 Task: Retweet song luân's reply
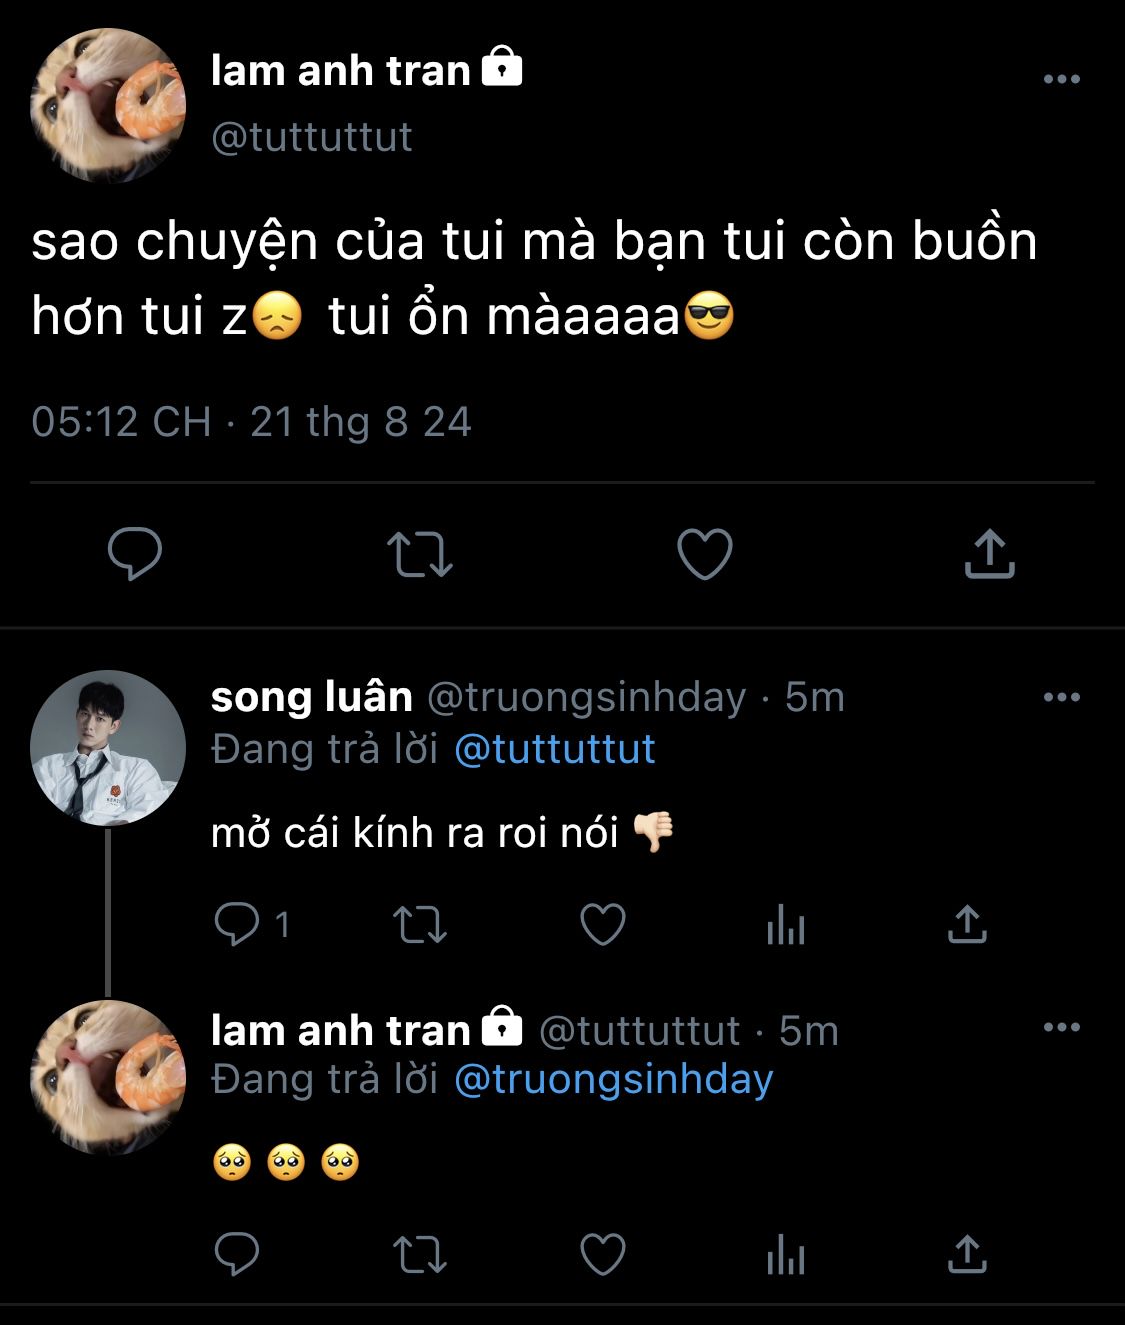(x=420, y=925)
